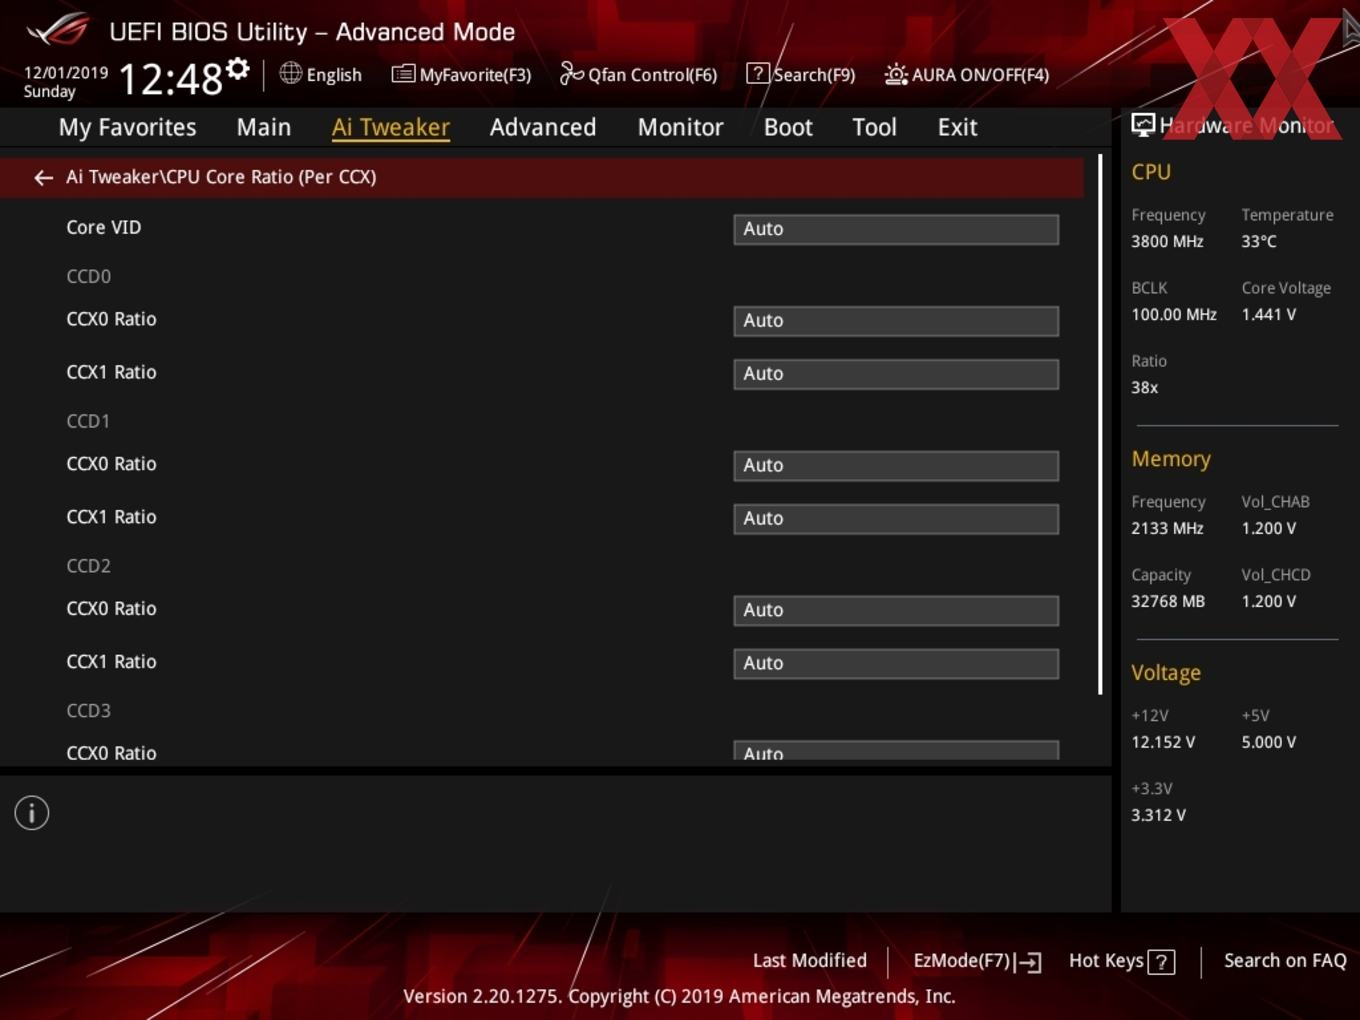Viewport: 1360px width, 1020px height.
Task: Open Search(F9)
Action: click(x=801, y=75)
